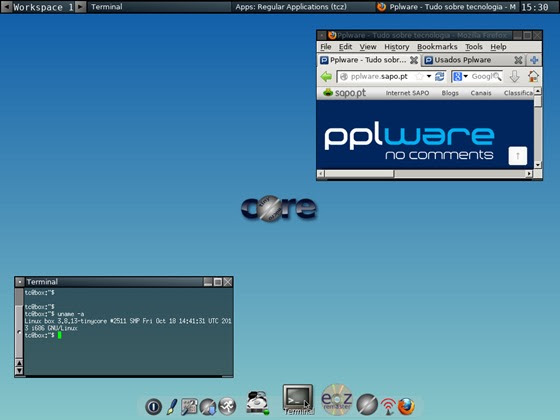Click the Blogs link in sapo bar
Screen dimensions: 560x420
pos(450,93)
